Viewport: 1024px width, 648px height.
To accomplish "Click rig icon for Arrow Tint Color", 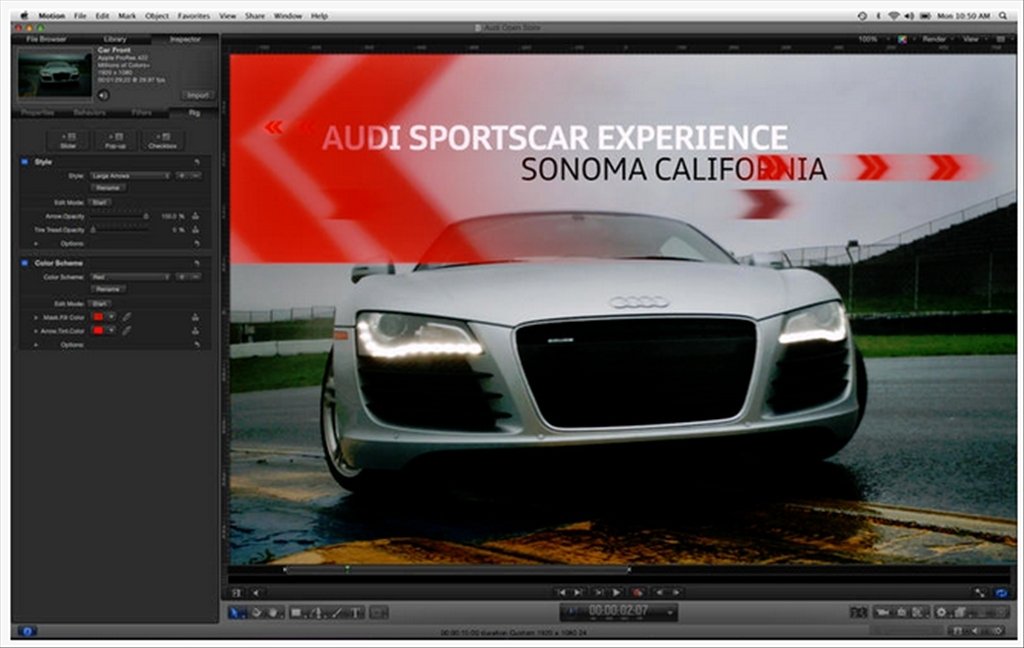I will 195,331.
